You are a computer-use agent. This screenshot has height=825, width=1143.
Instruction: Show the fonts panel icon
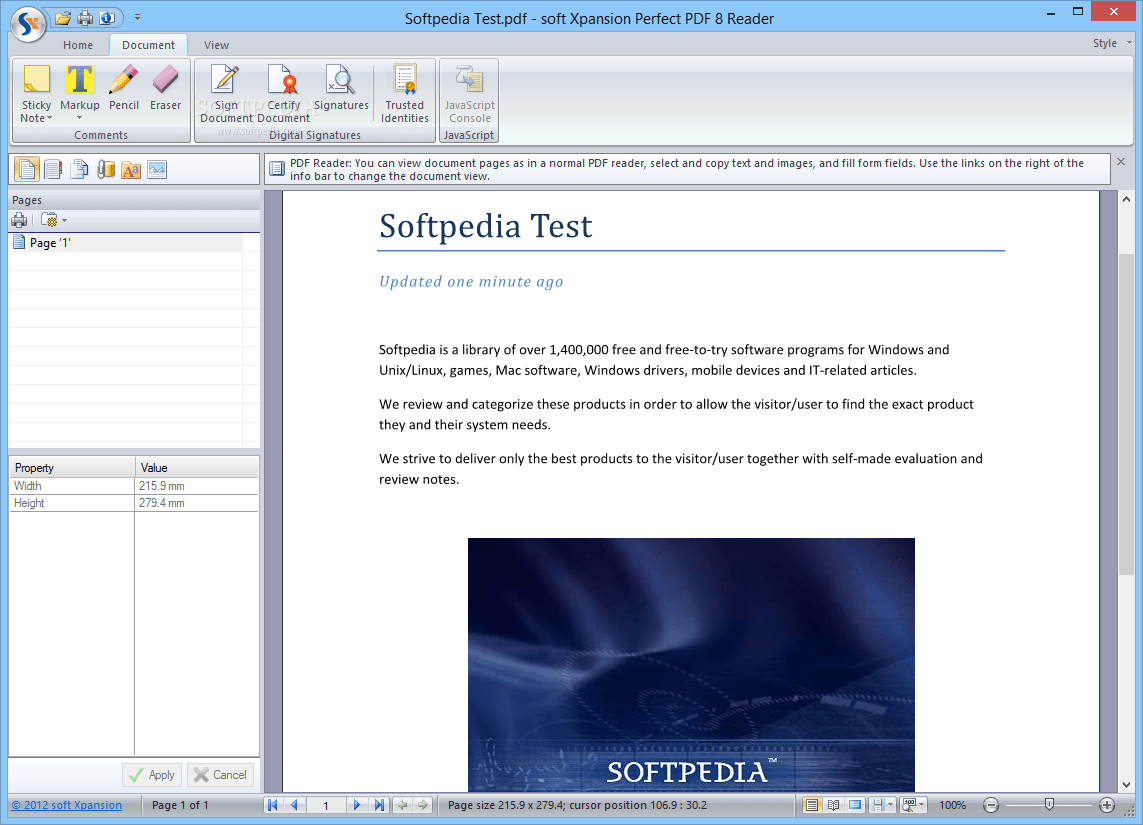pyautogui.click(x=131, y=169)
